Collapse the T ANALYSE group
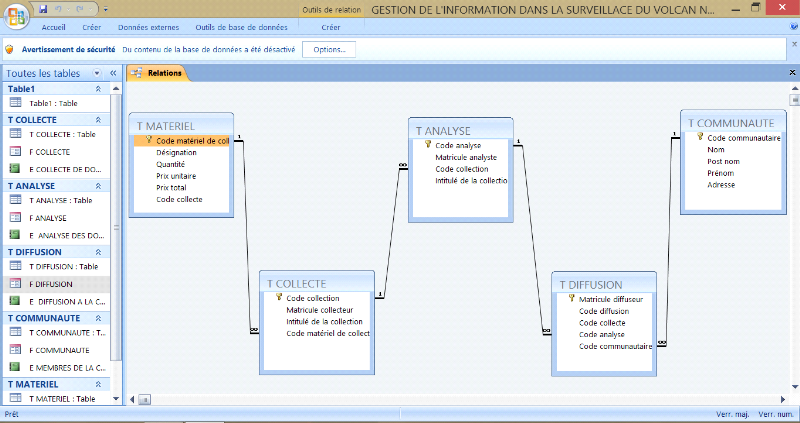This screenshot has width=800, height=423. pyautogui.click(x=97, y=186)
